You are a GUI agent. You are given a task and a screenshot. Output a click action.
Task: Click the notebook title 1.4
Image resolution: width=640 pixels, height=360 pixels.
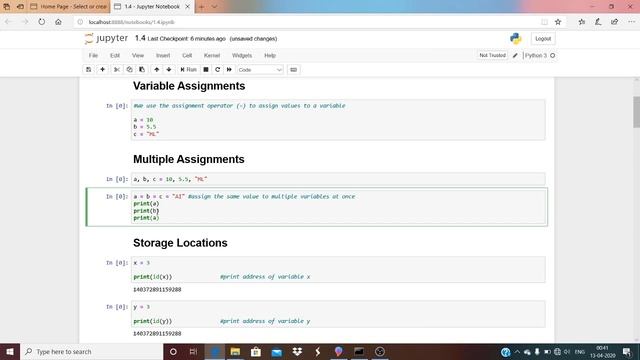140,38
